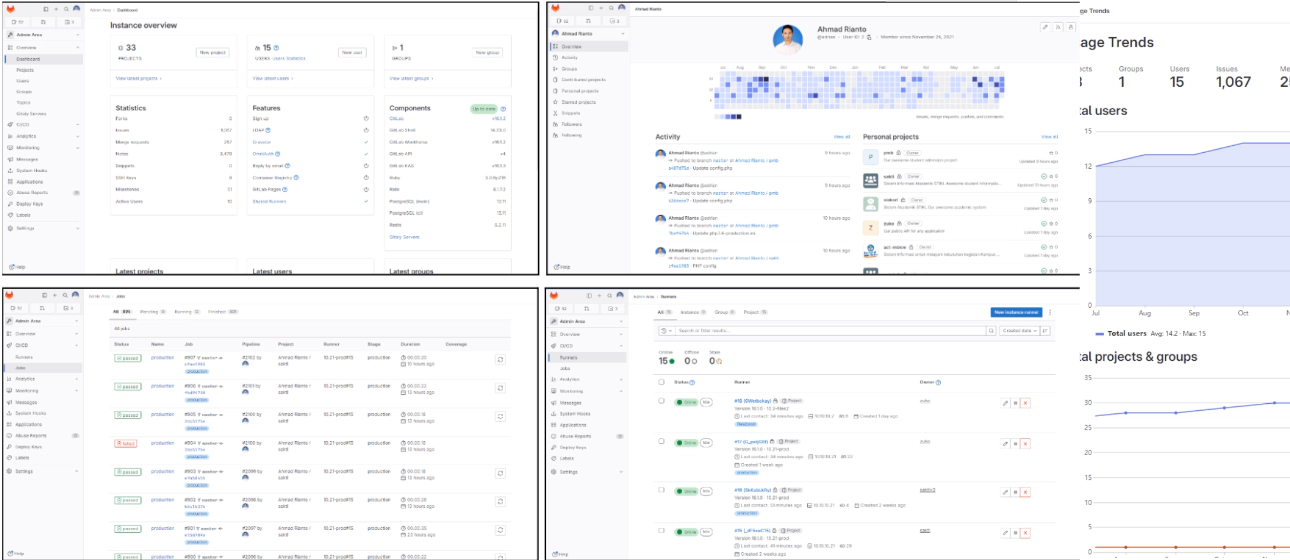Select Pending tab in Jobs window
Image resolution: width=1290 pixels, height=560 pixels.
coord(153,312)
